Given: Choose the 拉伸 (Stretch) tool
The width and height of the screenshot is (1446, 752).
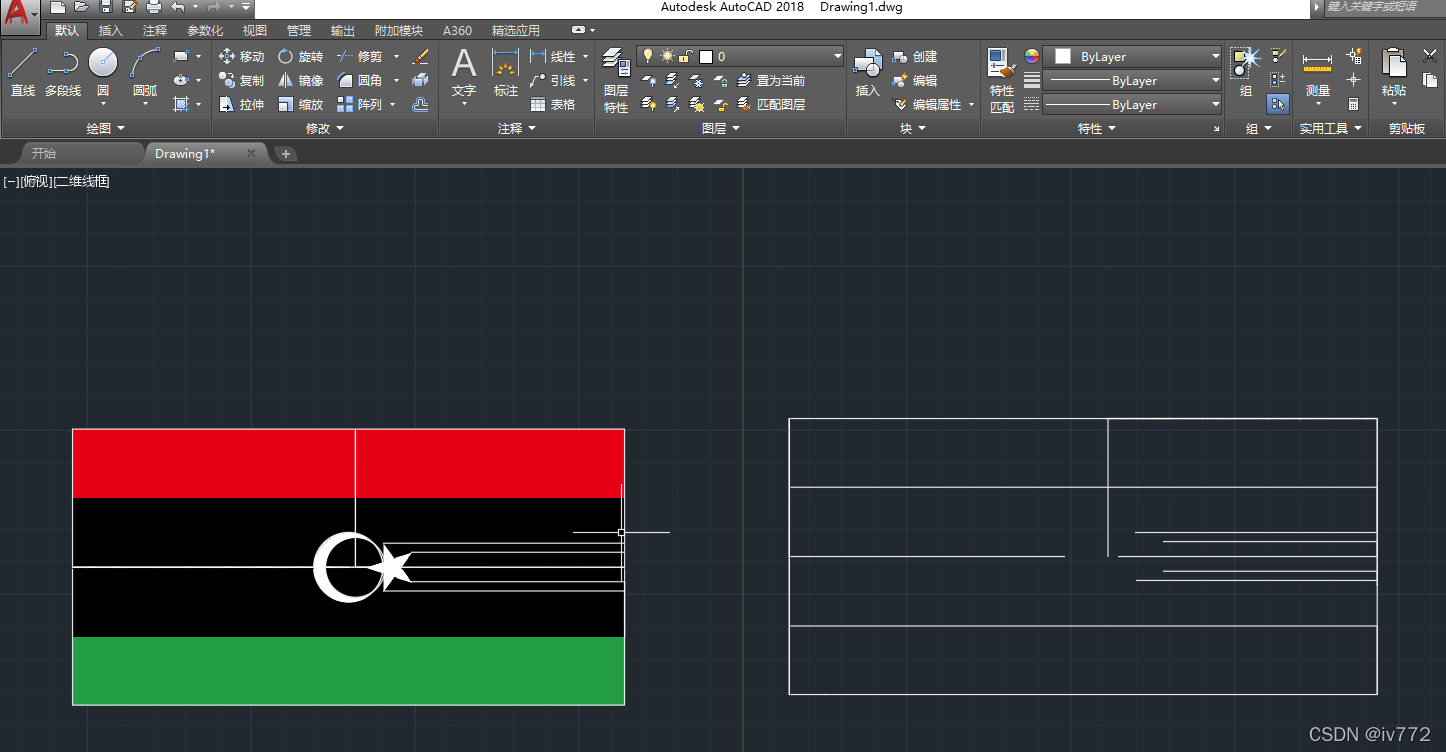Looking at the screenshot, I should tap(241, 104).
